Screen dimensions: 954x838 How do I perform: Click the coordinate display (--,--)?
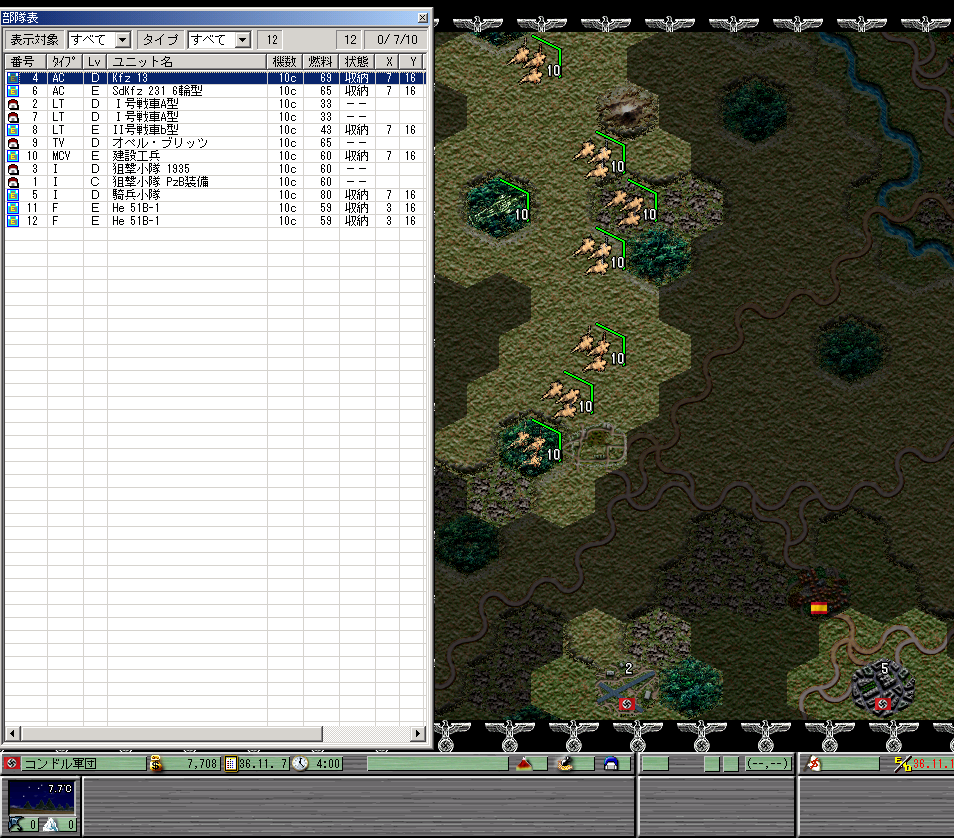[x=768, y=763]
